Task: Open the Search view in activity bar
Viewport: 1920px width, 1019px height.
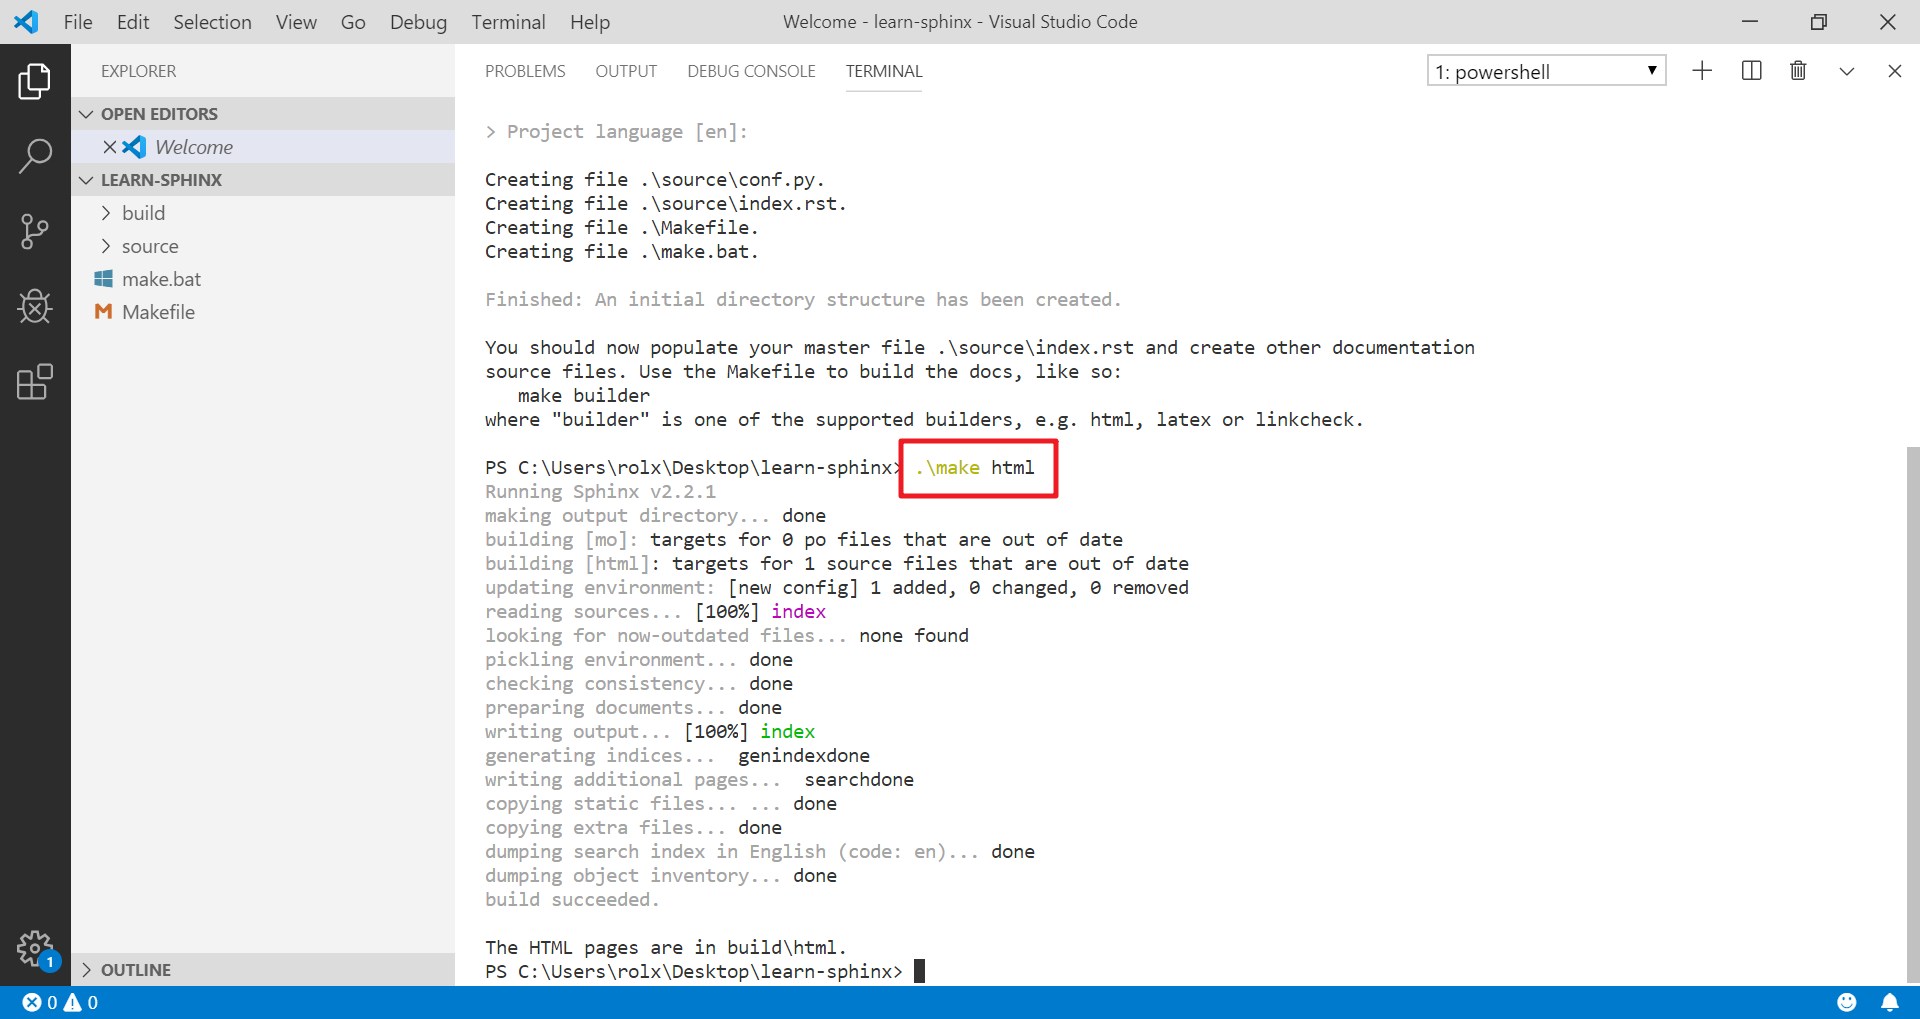Action: point(35,156)
